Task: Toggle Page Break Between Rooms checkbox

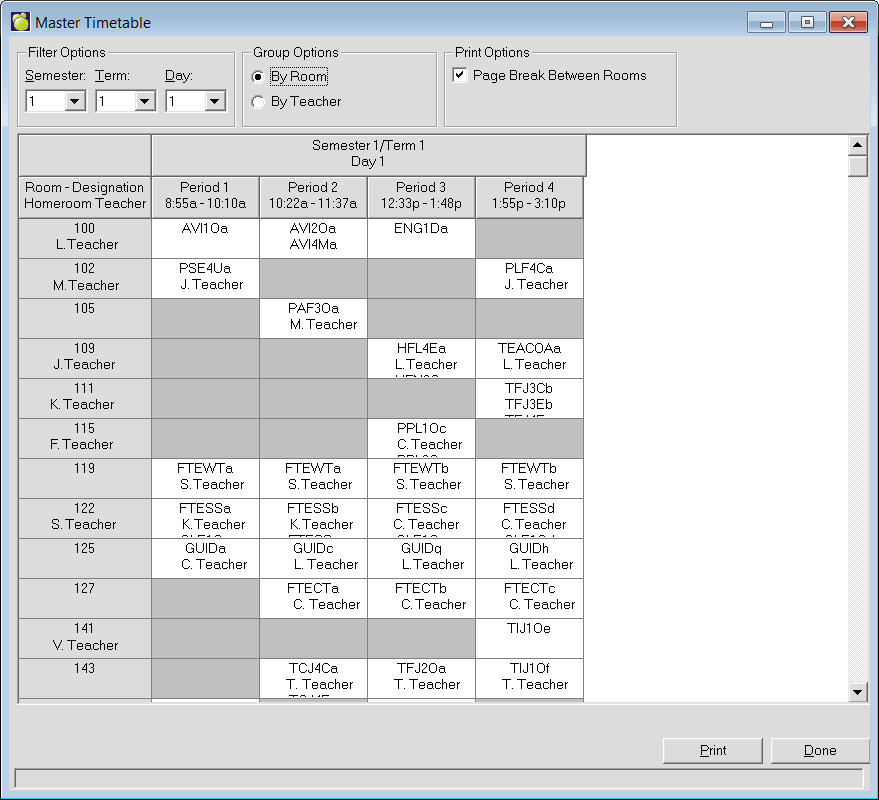Action: pos(460,76)
